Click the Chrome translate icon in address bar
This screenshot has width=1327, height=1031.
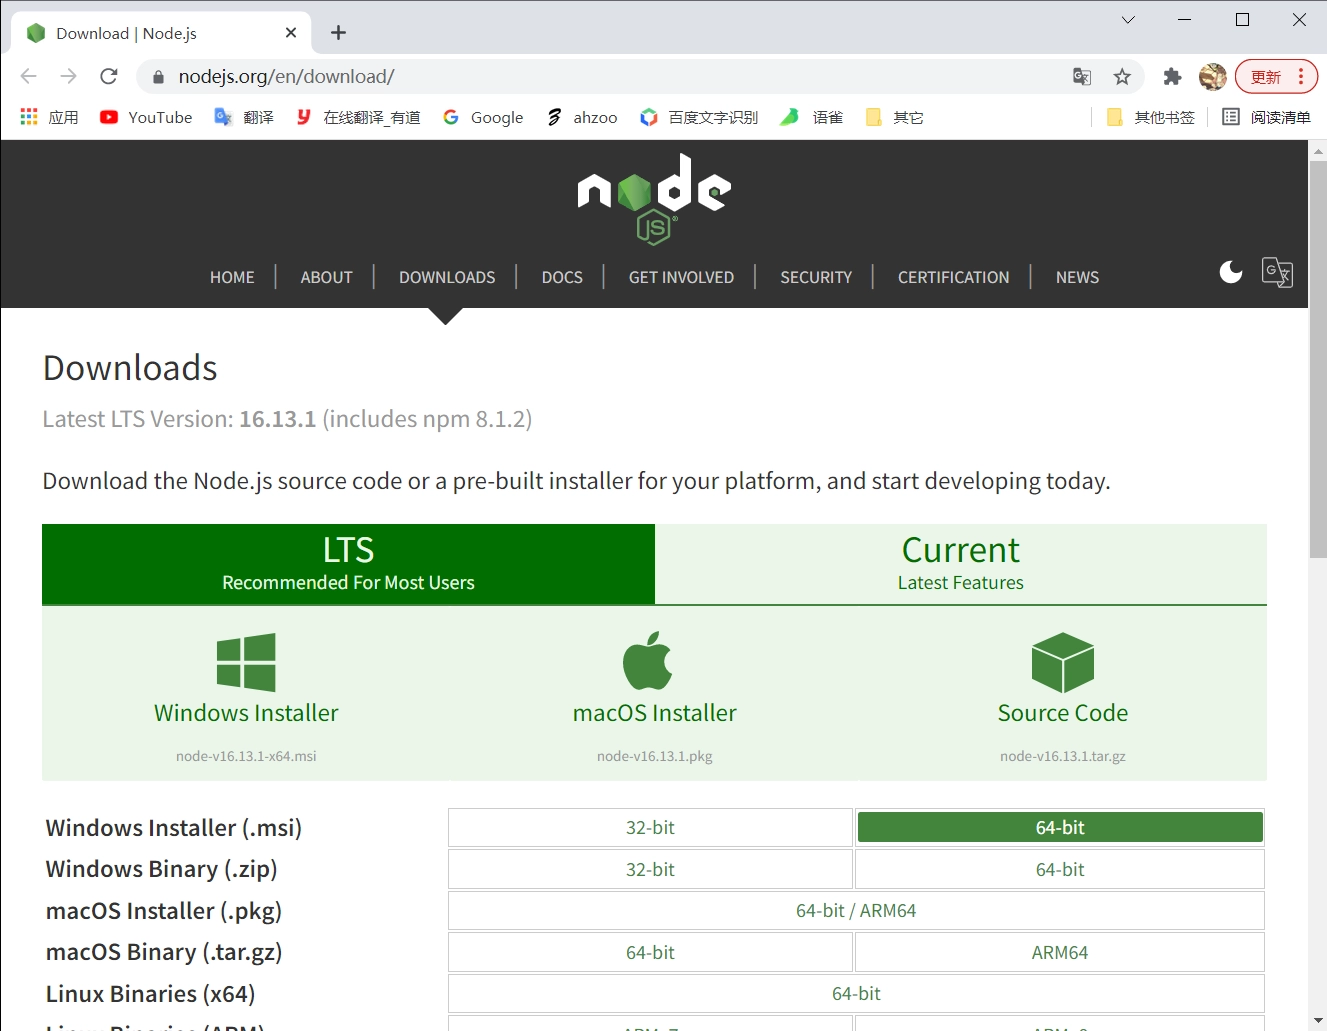(1082, 77)
